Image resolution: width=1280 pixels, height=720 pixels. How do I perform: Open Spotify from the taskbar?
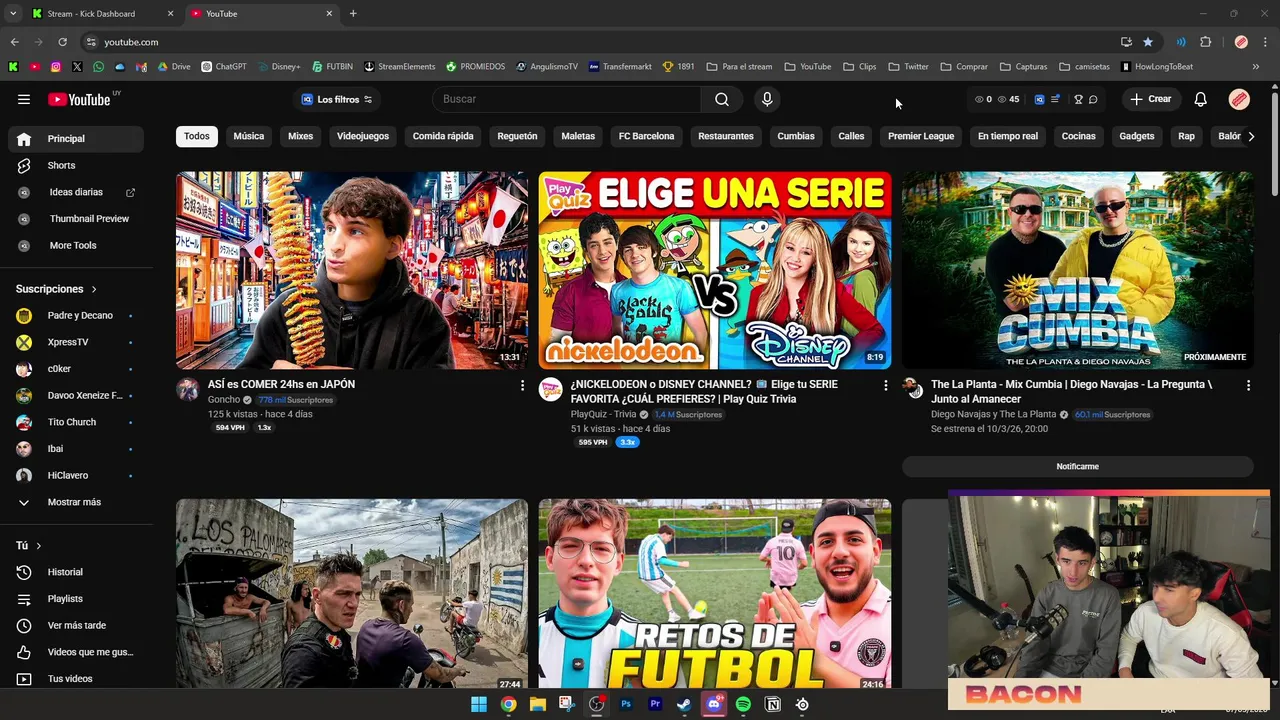pyautogui.click(x=743, y=704)
